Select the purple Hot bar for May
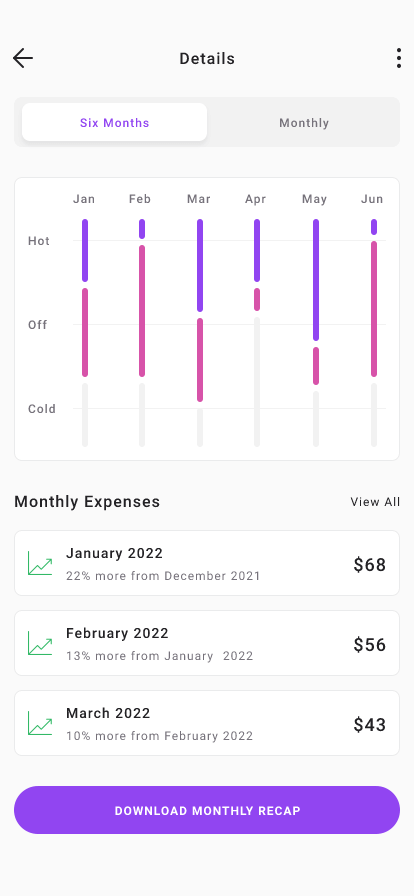This screenshot has height=896, width=414. click(x=316, y=280)
